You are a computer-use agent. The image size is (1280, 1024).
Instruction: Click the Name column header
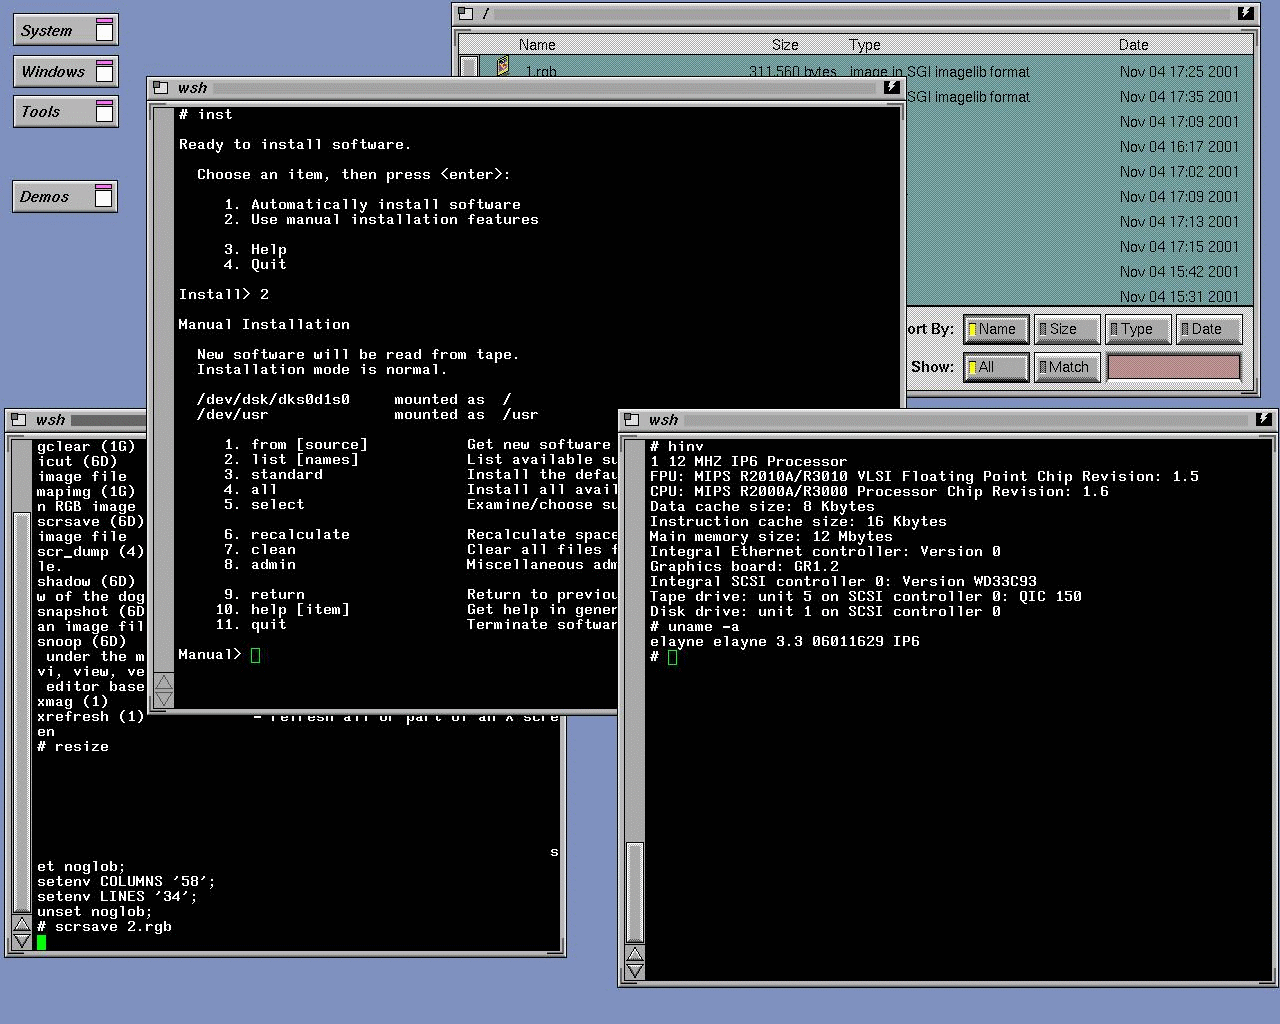(537, 45)
